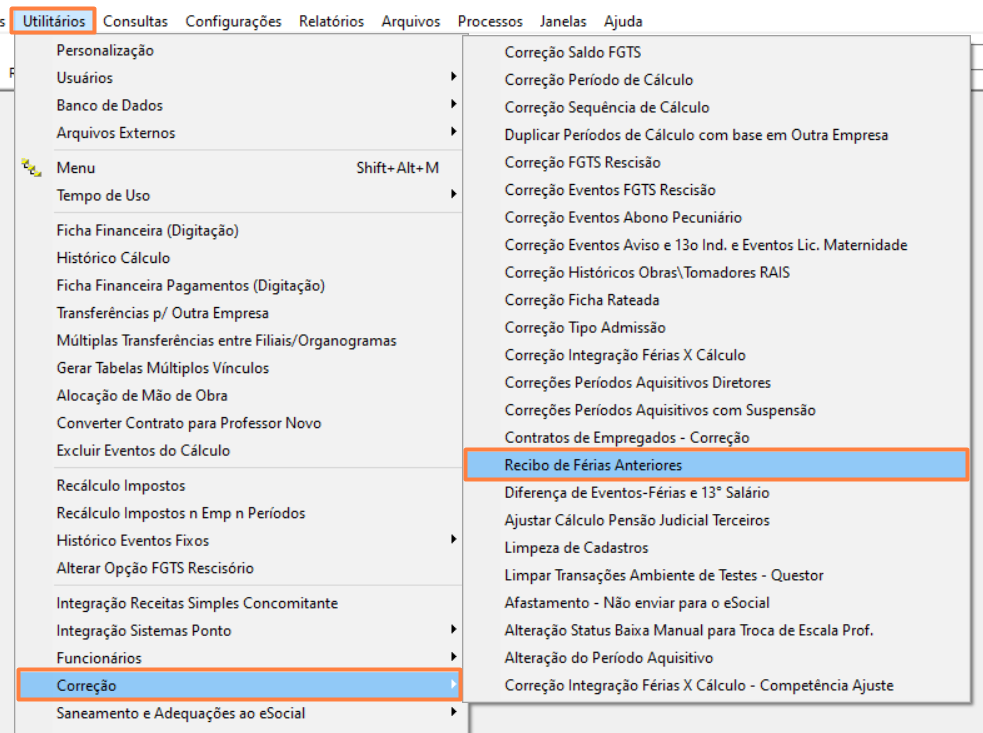The width and height of the screenshot is (983, 733).
Task: Open the Configurações menu
Action: click(233, 21)
